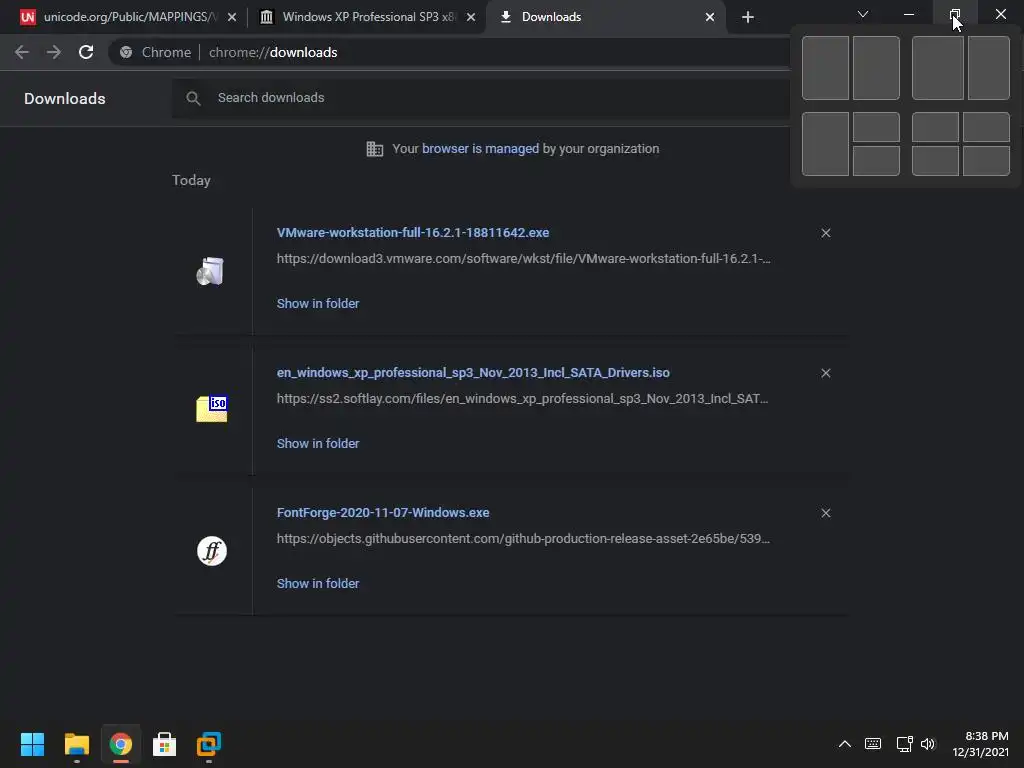Show FontForge installer in folder

[318, 584]
